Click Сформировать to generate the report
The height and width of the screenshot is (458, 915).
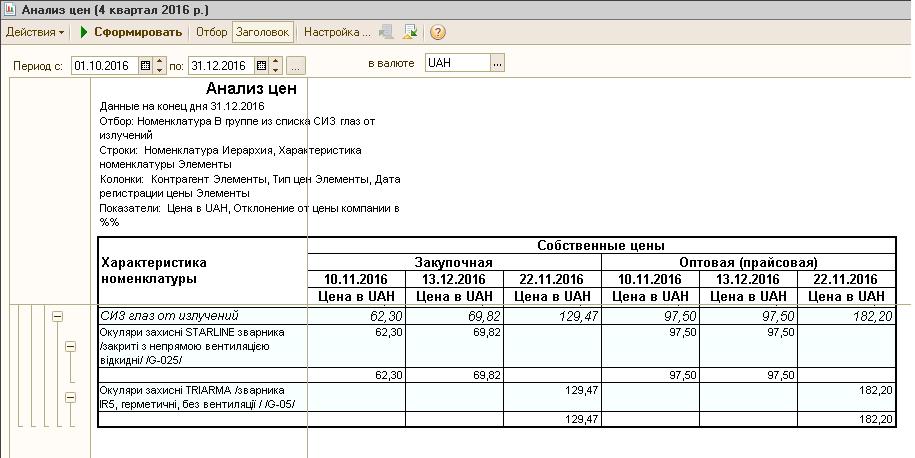[131, 32]
